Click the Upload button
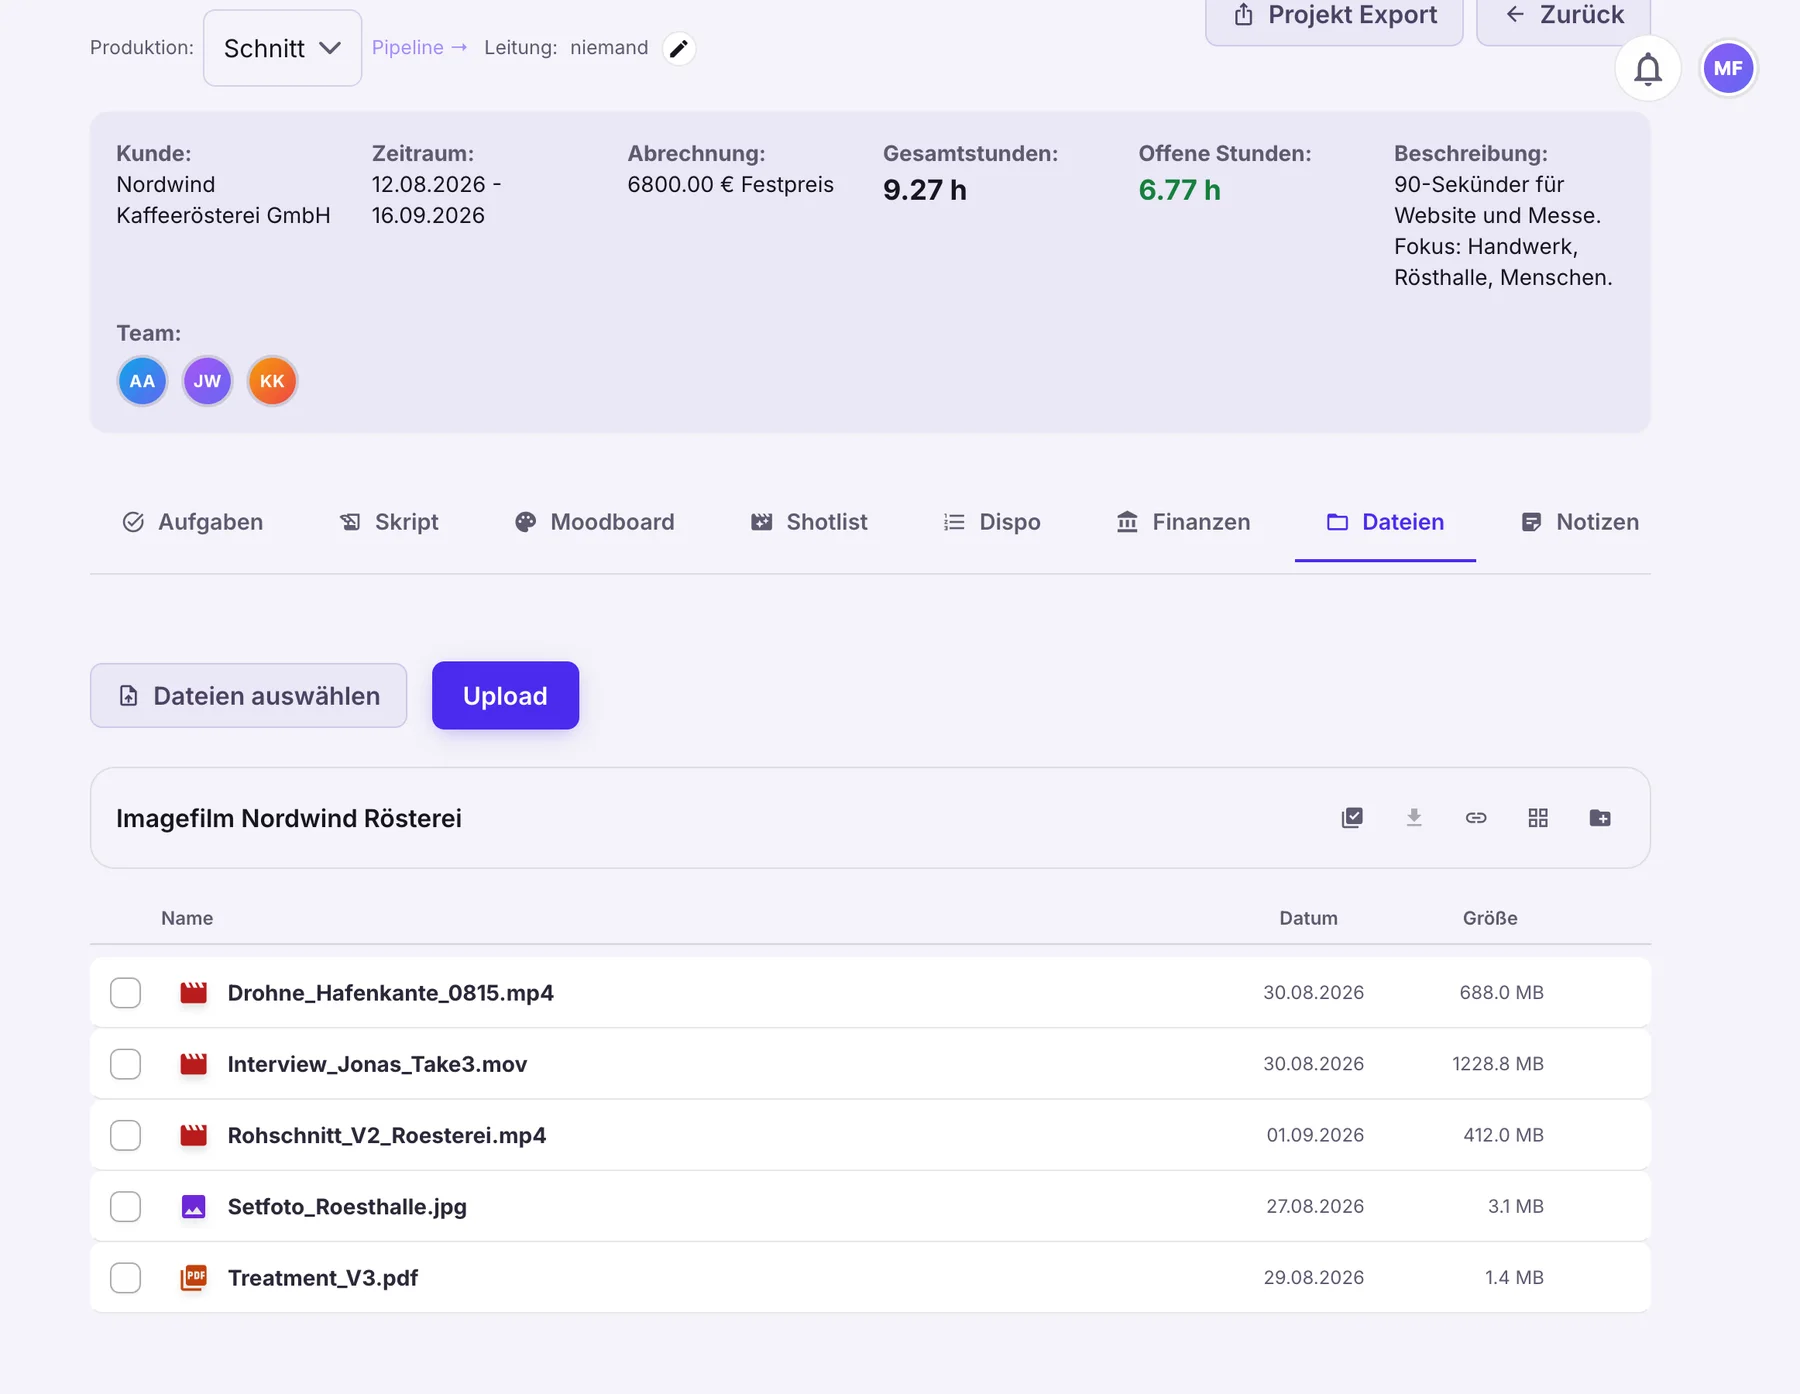Image resolution: width=1800 pixels, height=1394 pixels. (x=505, y=696)
